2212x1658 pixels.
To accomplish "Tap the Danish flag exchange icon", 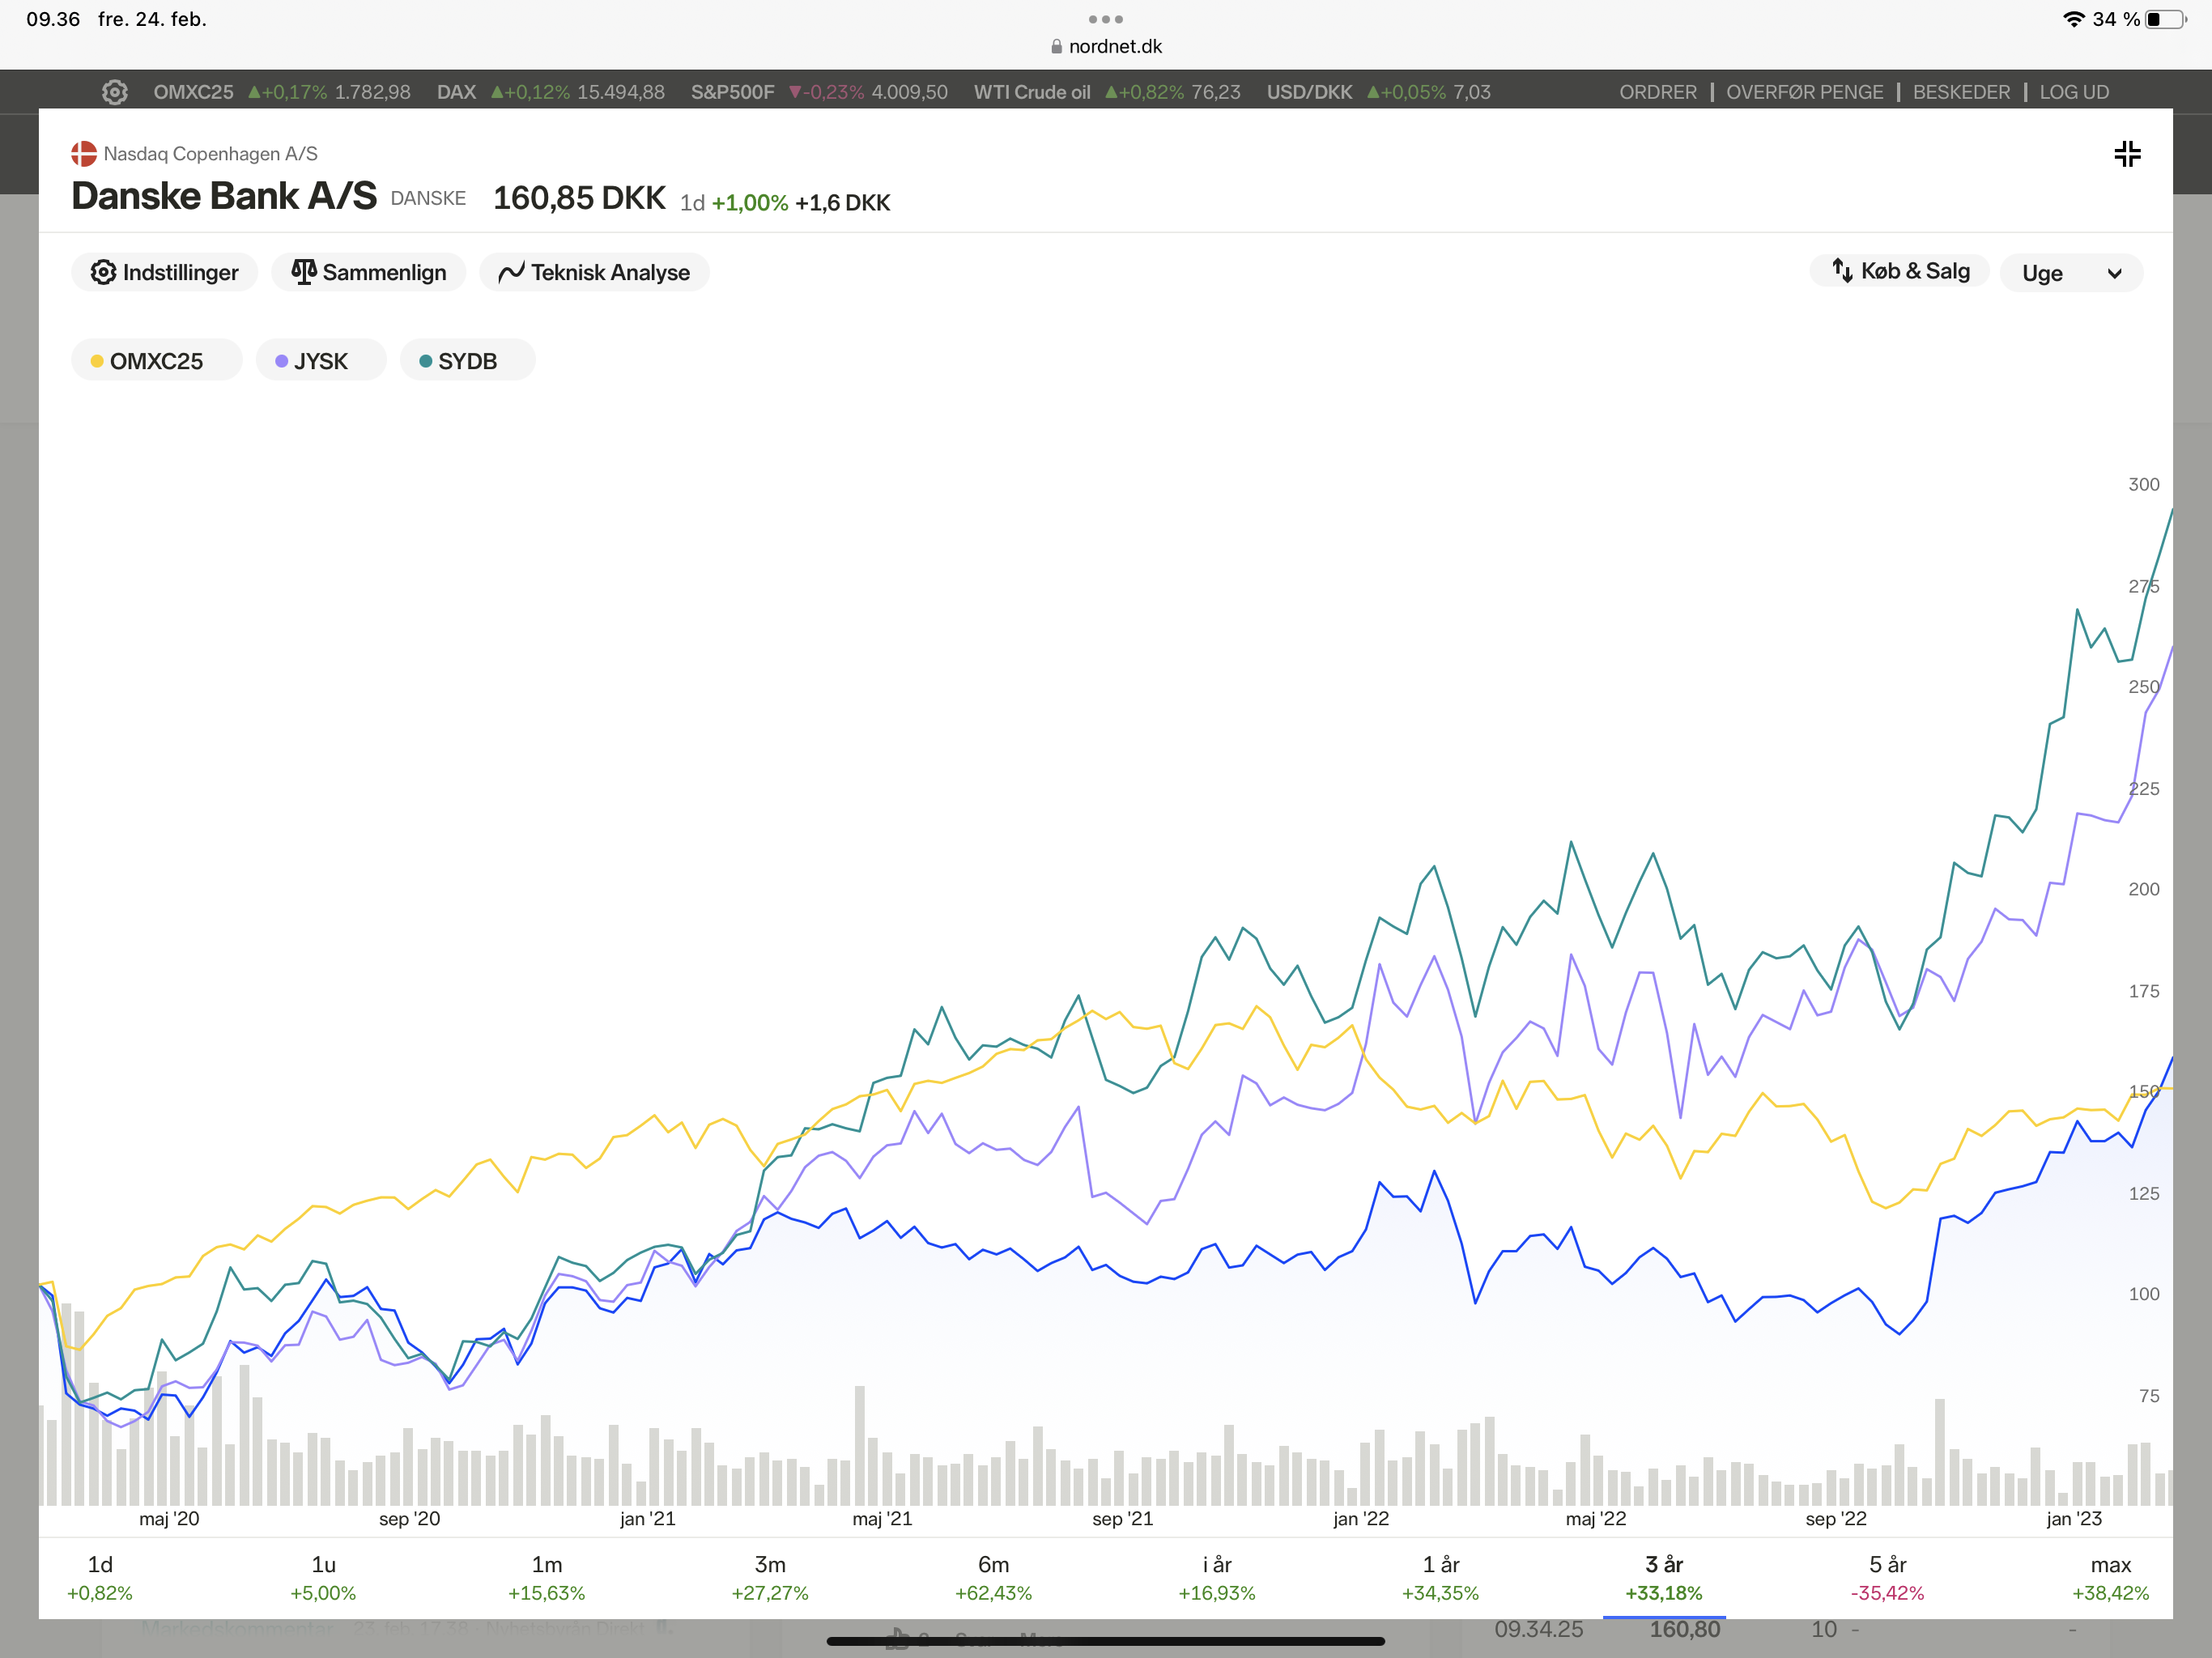I will pyautogui.click(x=84, y=154).
